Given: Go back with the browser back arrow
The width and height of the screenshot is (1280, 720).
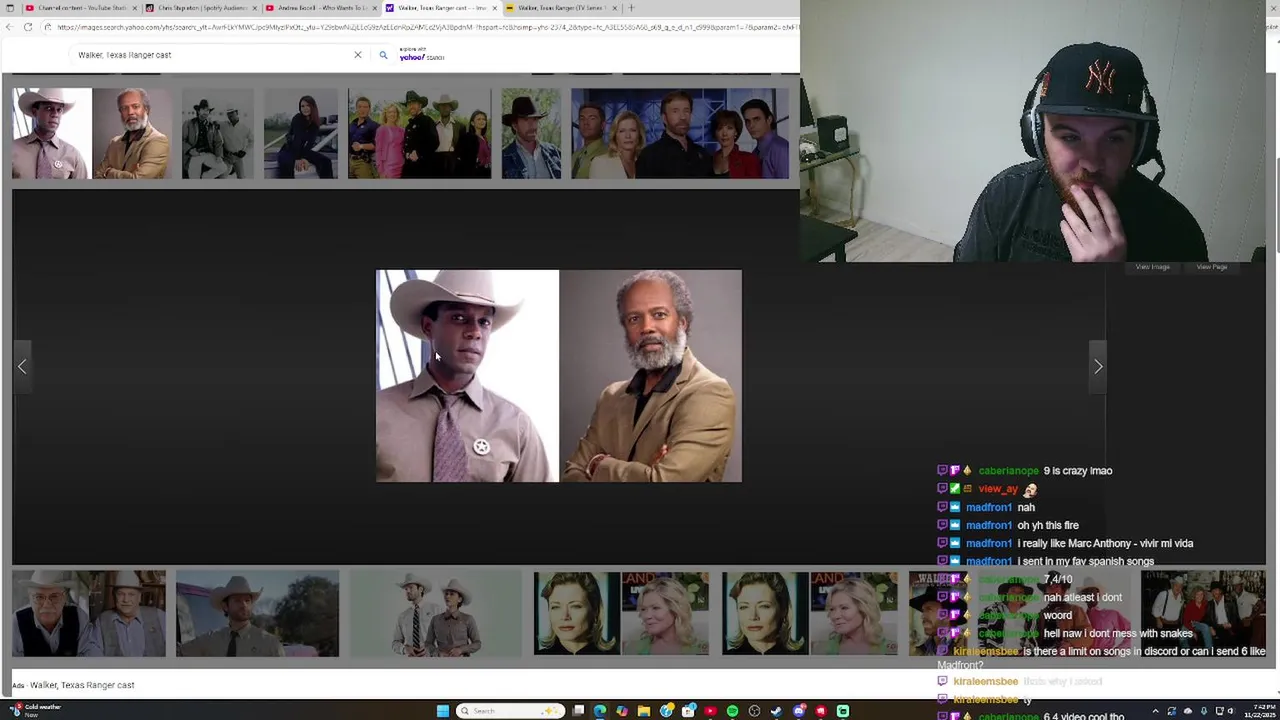Looking at the screenshot, I should pyautogui.click(x=10, y=27).
